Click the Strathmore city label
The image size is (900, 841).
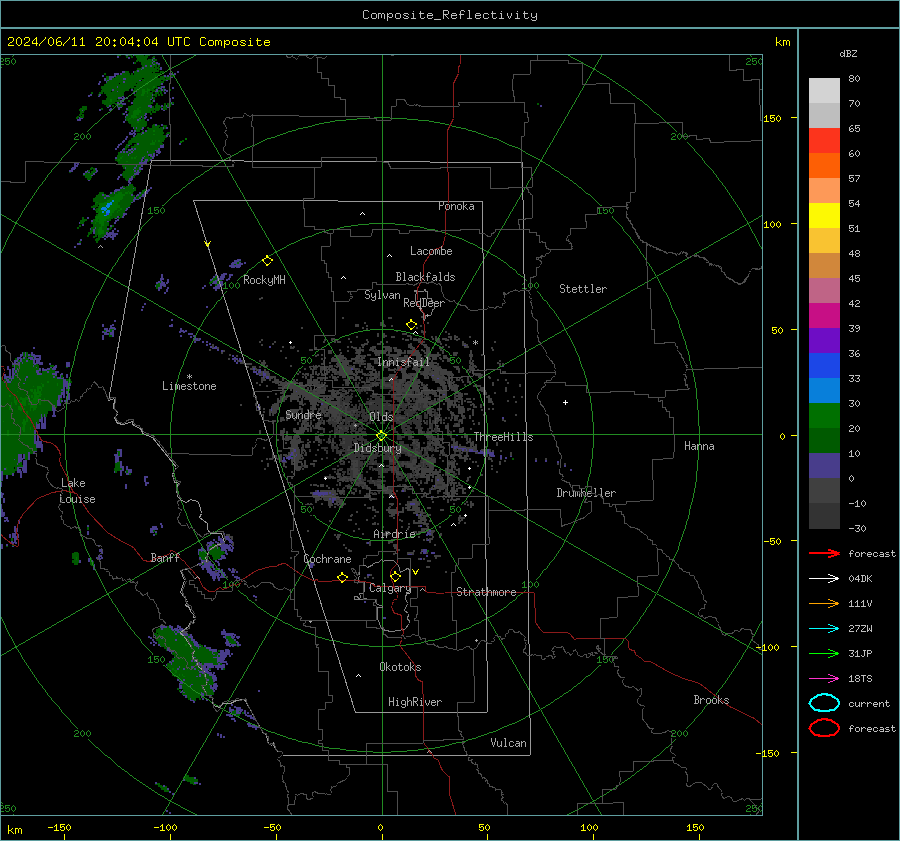click(x=486, y=592)
